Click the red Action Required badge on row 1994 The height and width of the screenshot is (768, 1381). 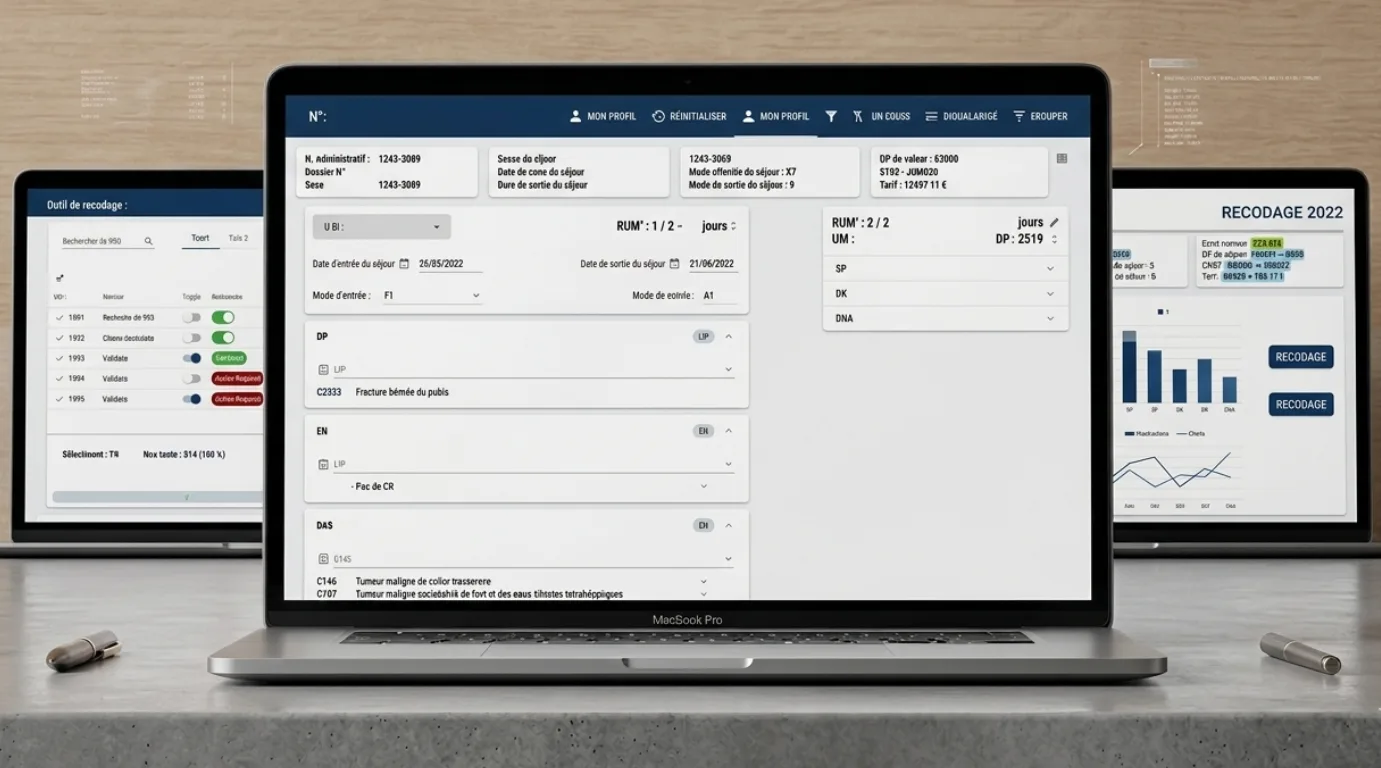[x=237, y=379]
